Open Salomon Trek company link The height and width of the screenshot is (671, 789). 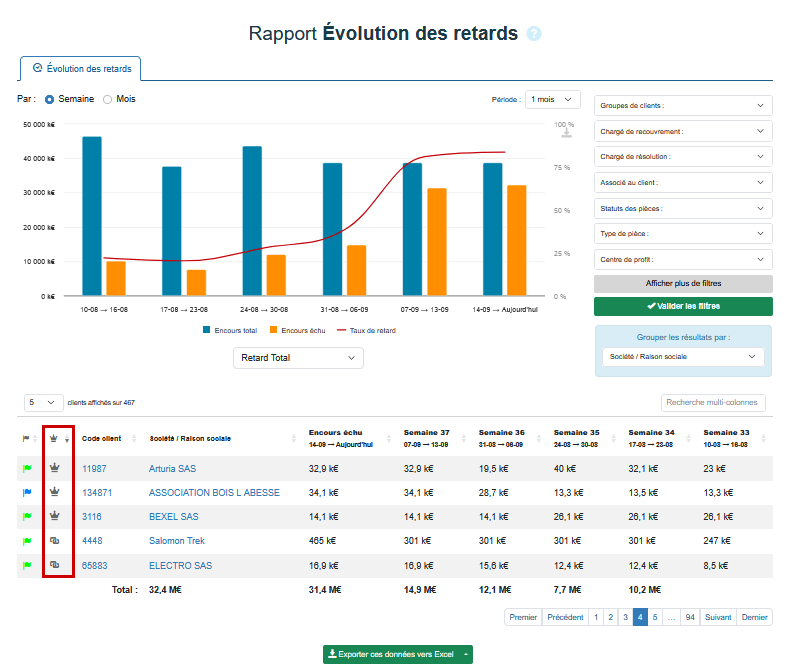pos(177,541)
